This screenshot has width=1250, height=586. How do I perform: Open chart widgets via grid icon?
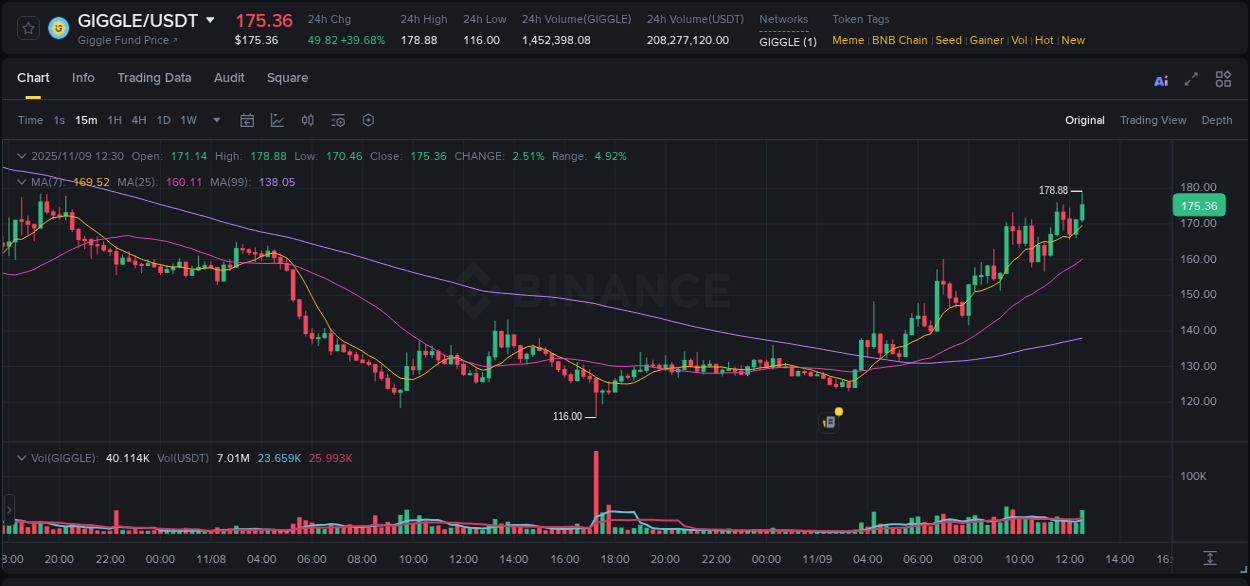(1223, 78)
